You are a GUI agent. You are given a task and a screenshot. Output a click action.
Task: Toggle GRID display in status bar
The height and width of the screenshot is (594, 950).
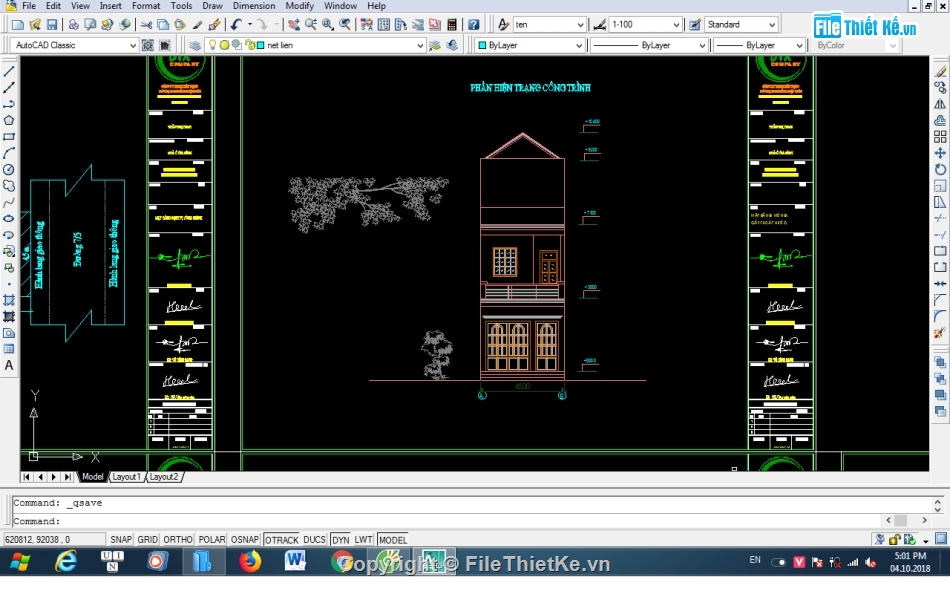pos(147,539)
